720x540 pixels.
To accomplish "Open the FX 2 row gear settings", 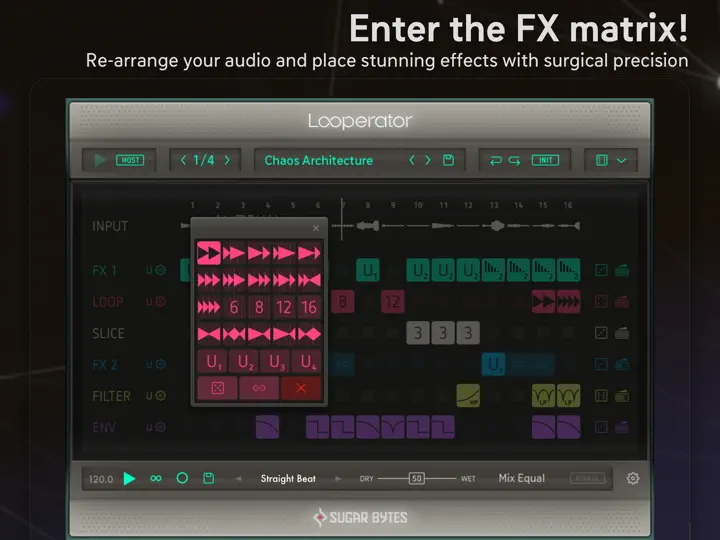I will point(160,364).
